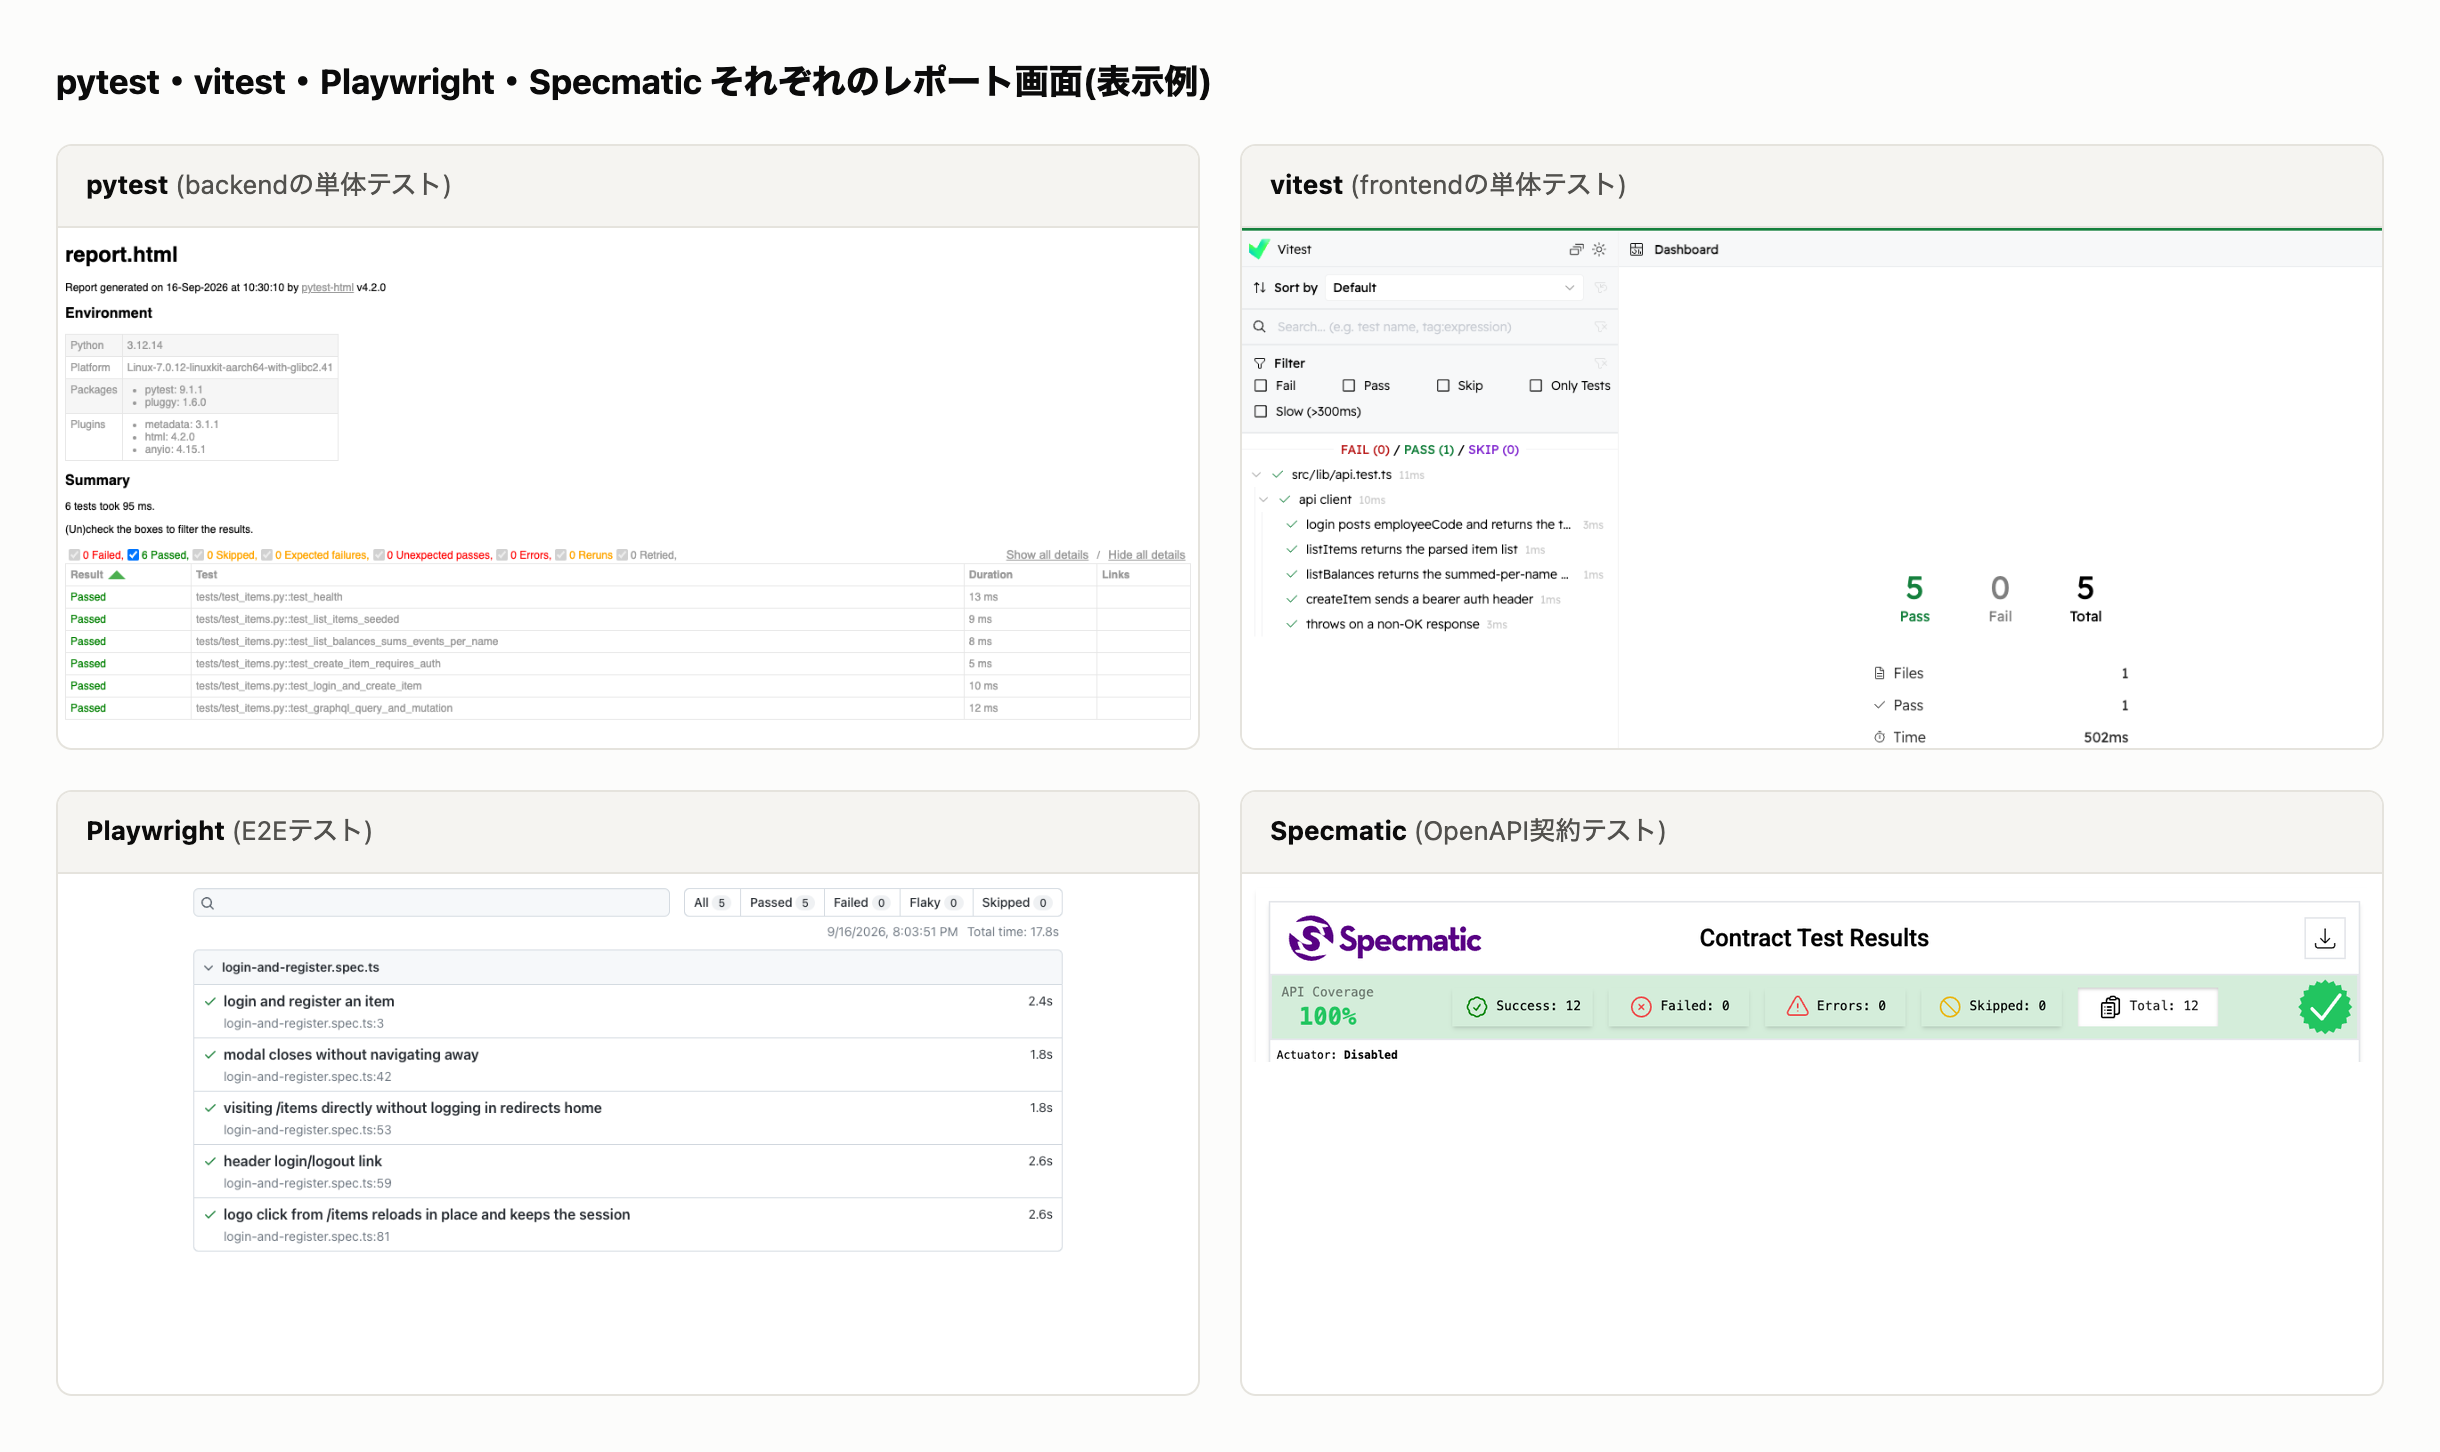This screenshot has height=1452, width=2440.
Task: Enable the Fail filter checkbox in Vitest
Action: click(x=1261, y=386)
